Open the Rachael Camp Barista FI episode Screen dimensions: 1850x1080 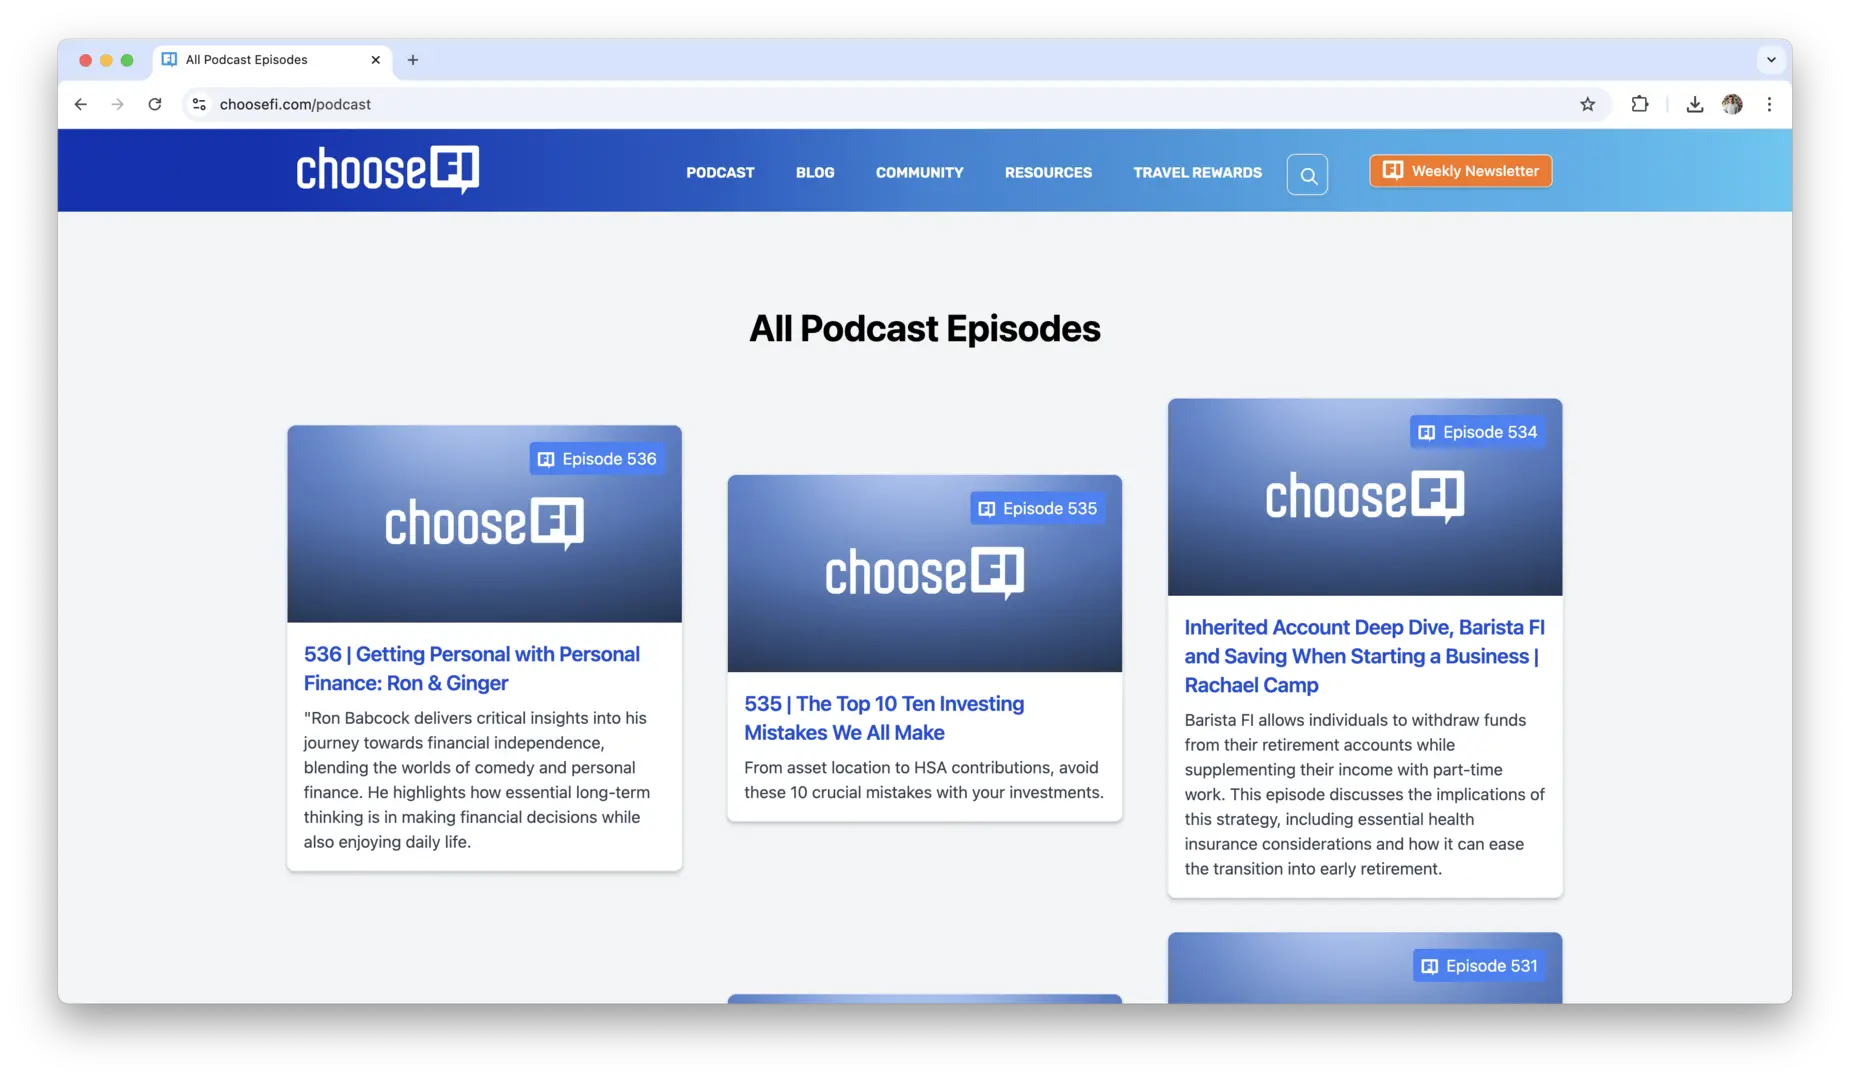pyautogui.click(x=1364, y=656)
